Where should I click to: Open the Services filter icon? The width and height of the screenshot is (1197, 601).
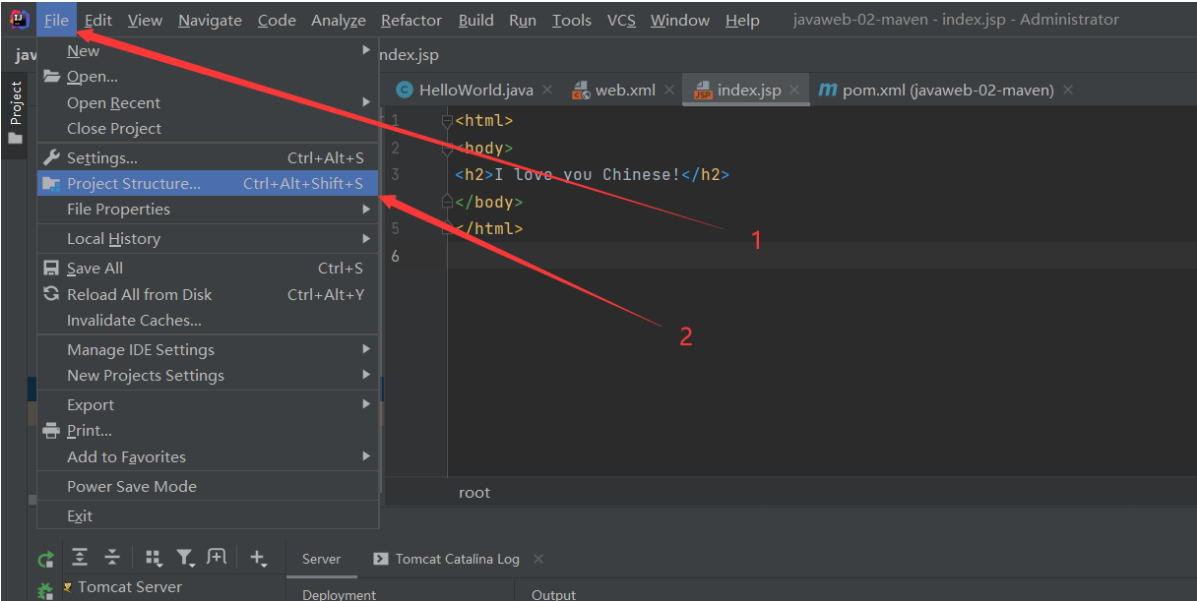click(x=186, y=558)
